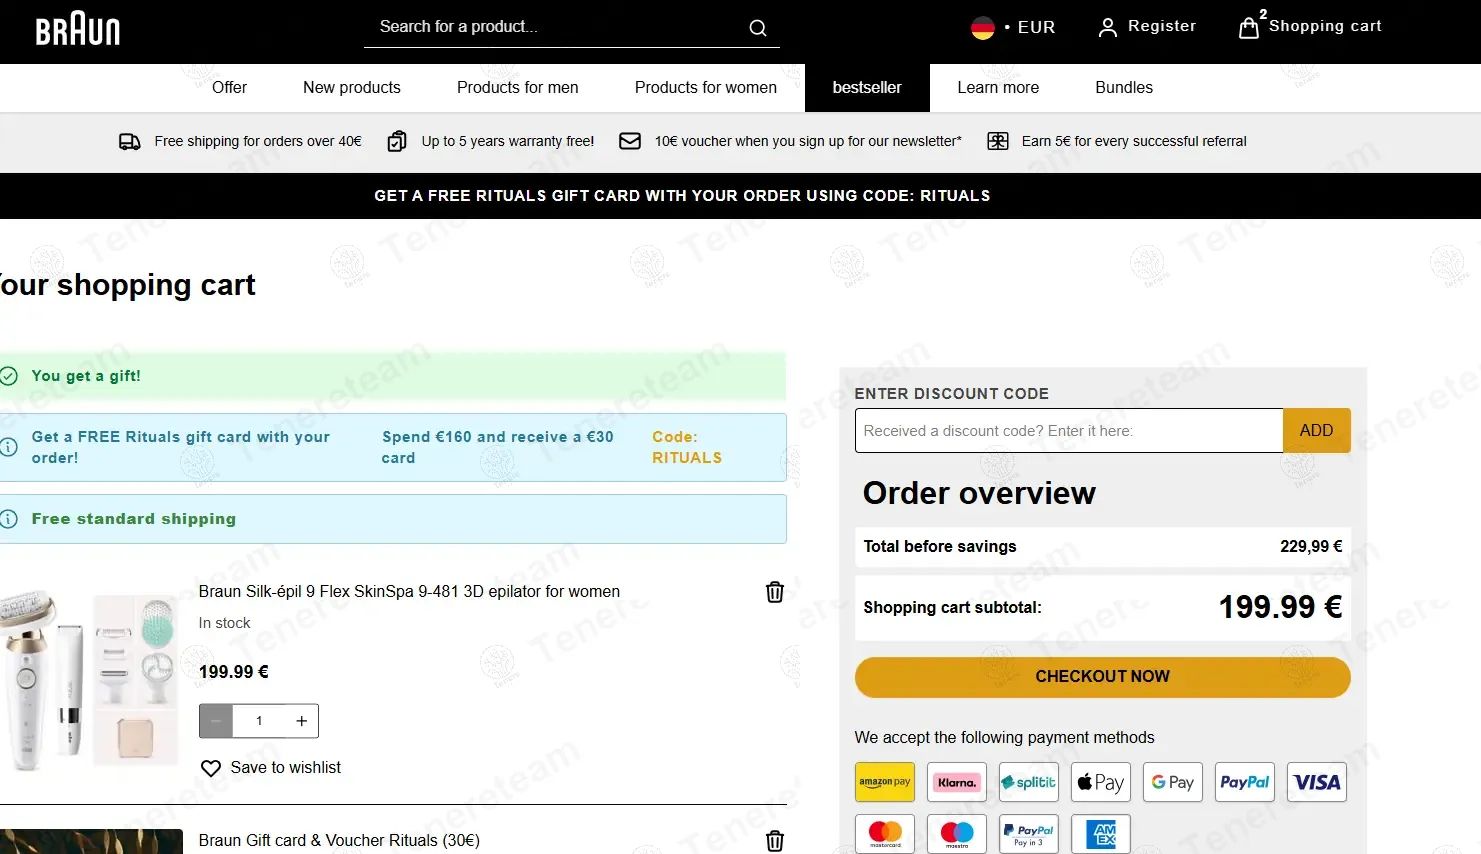Click the In stock status text
Image resolution: width=1481 pixels, height=854 pixels.
click(224, 623)
